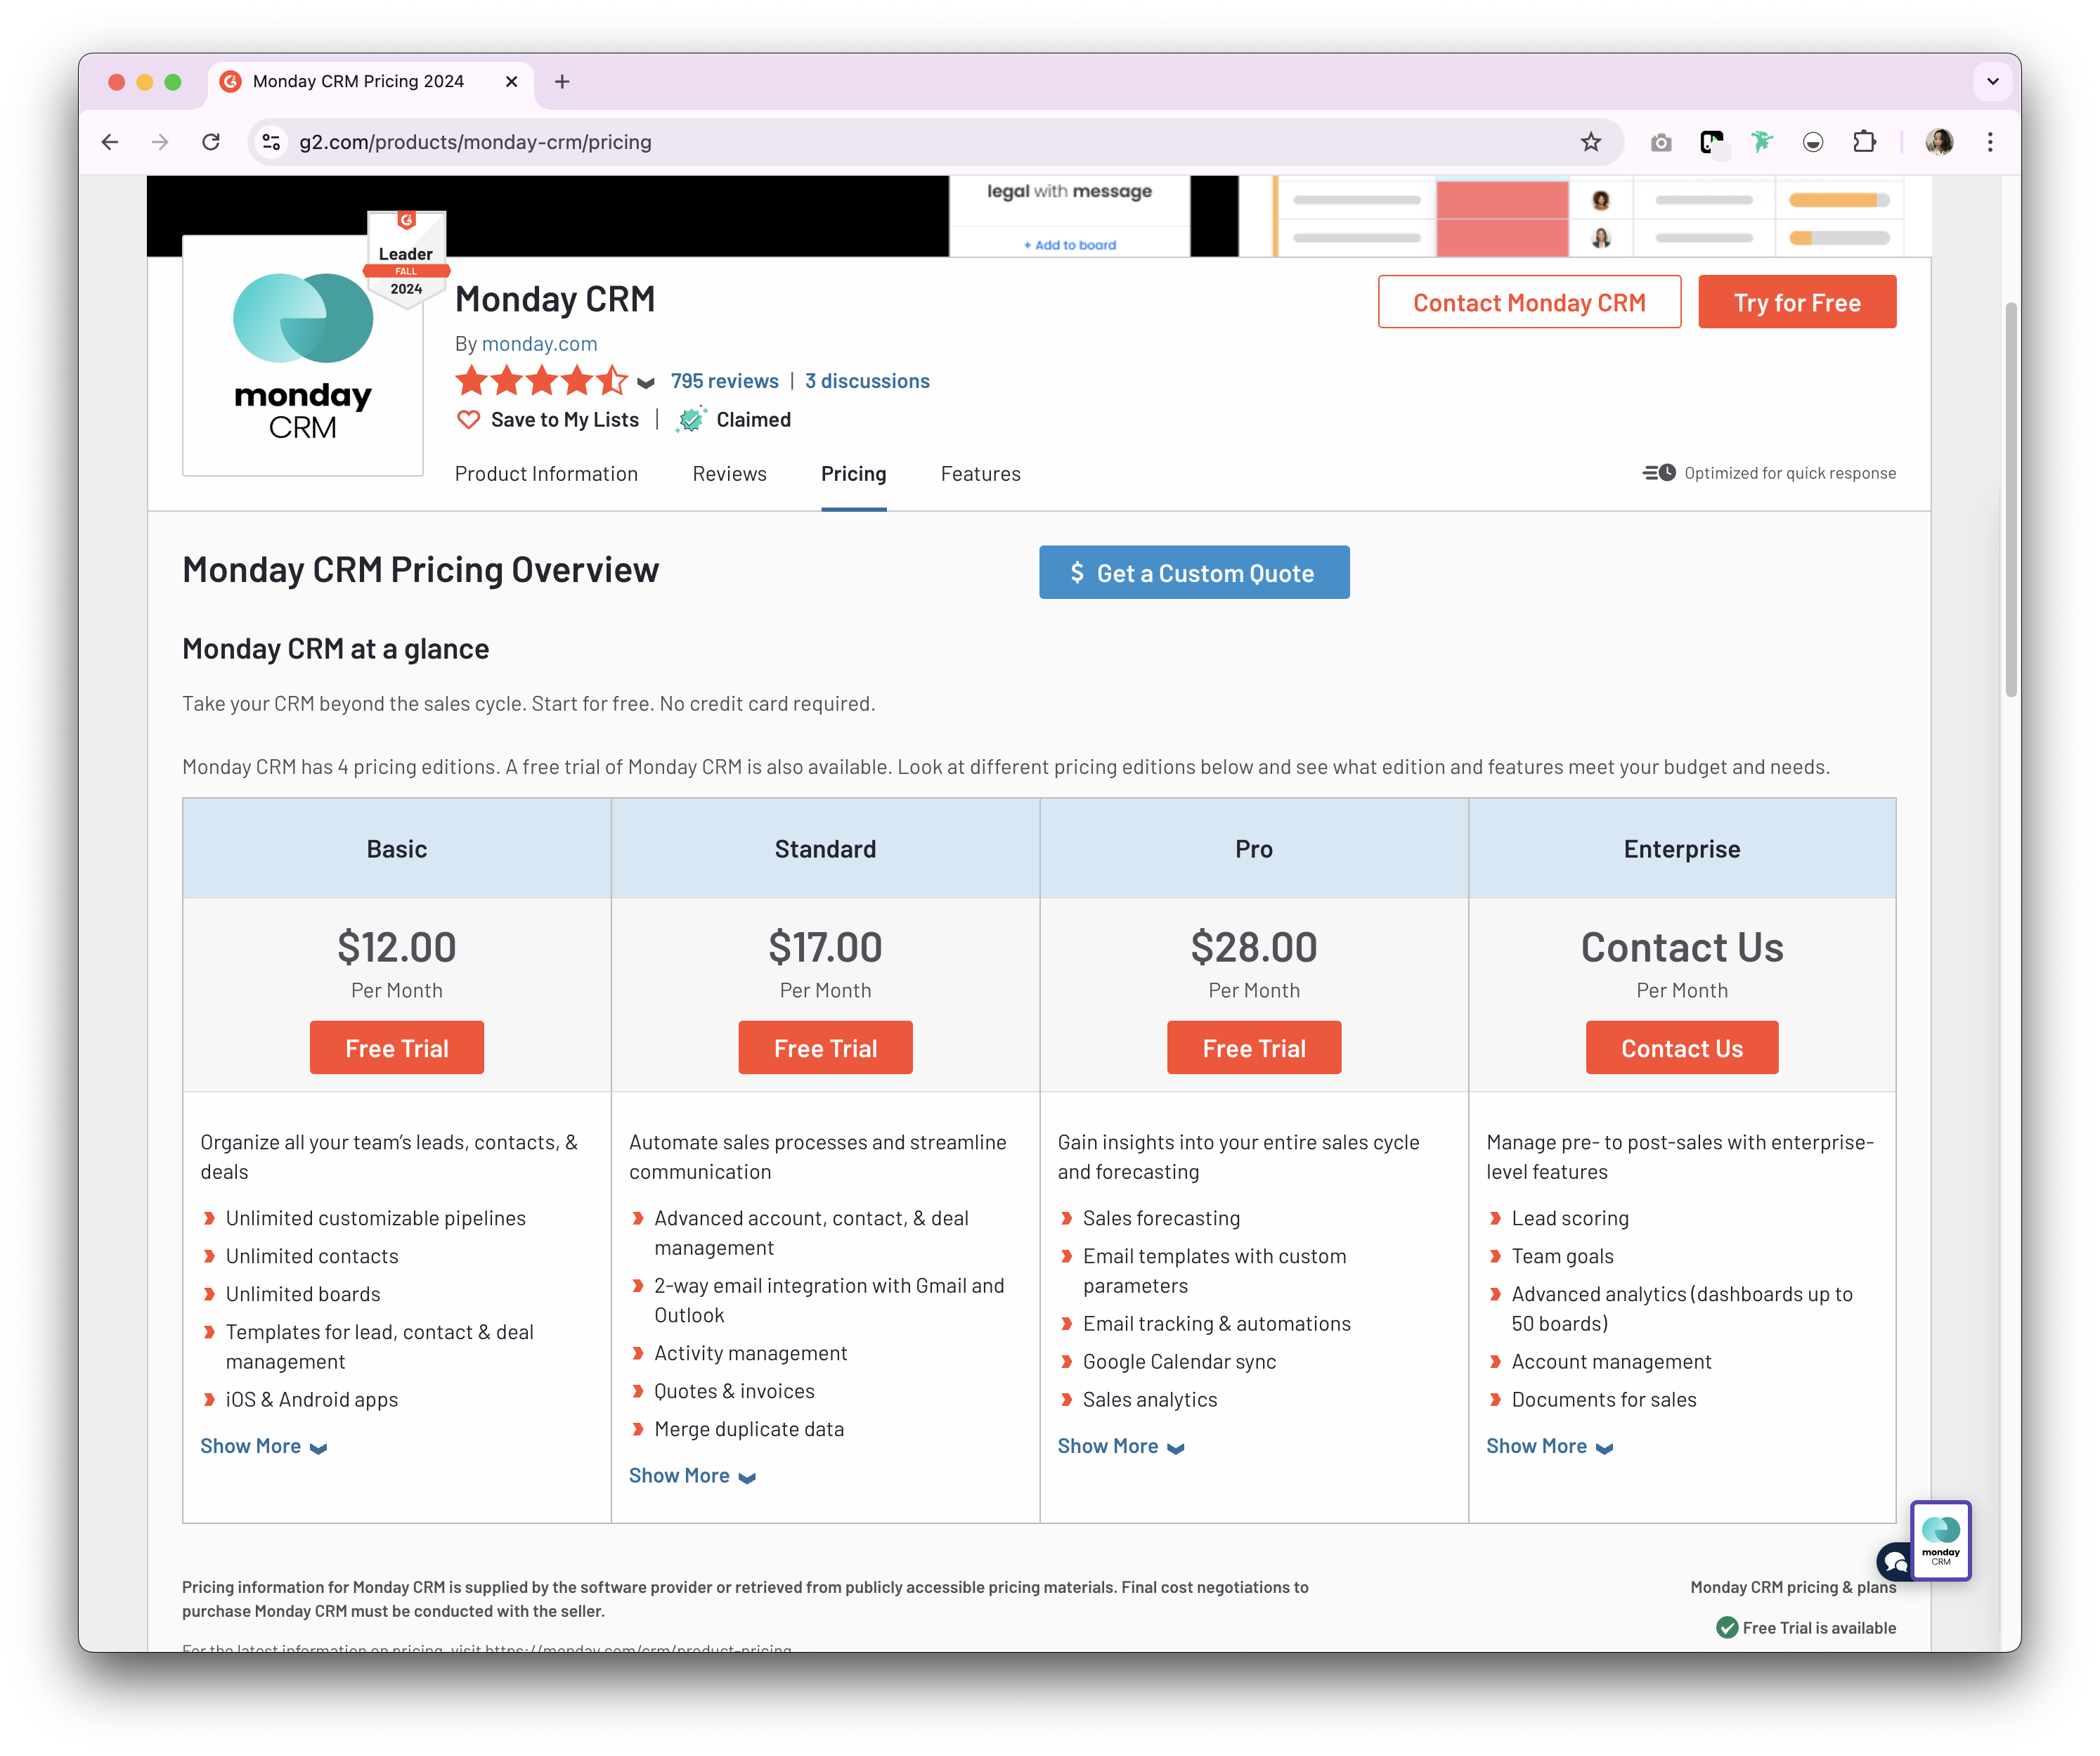This screenshot has height=1756, width=2100.
Task: Start a Free Trial of the Standard plan
Action: 825,1047
